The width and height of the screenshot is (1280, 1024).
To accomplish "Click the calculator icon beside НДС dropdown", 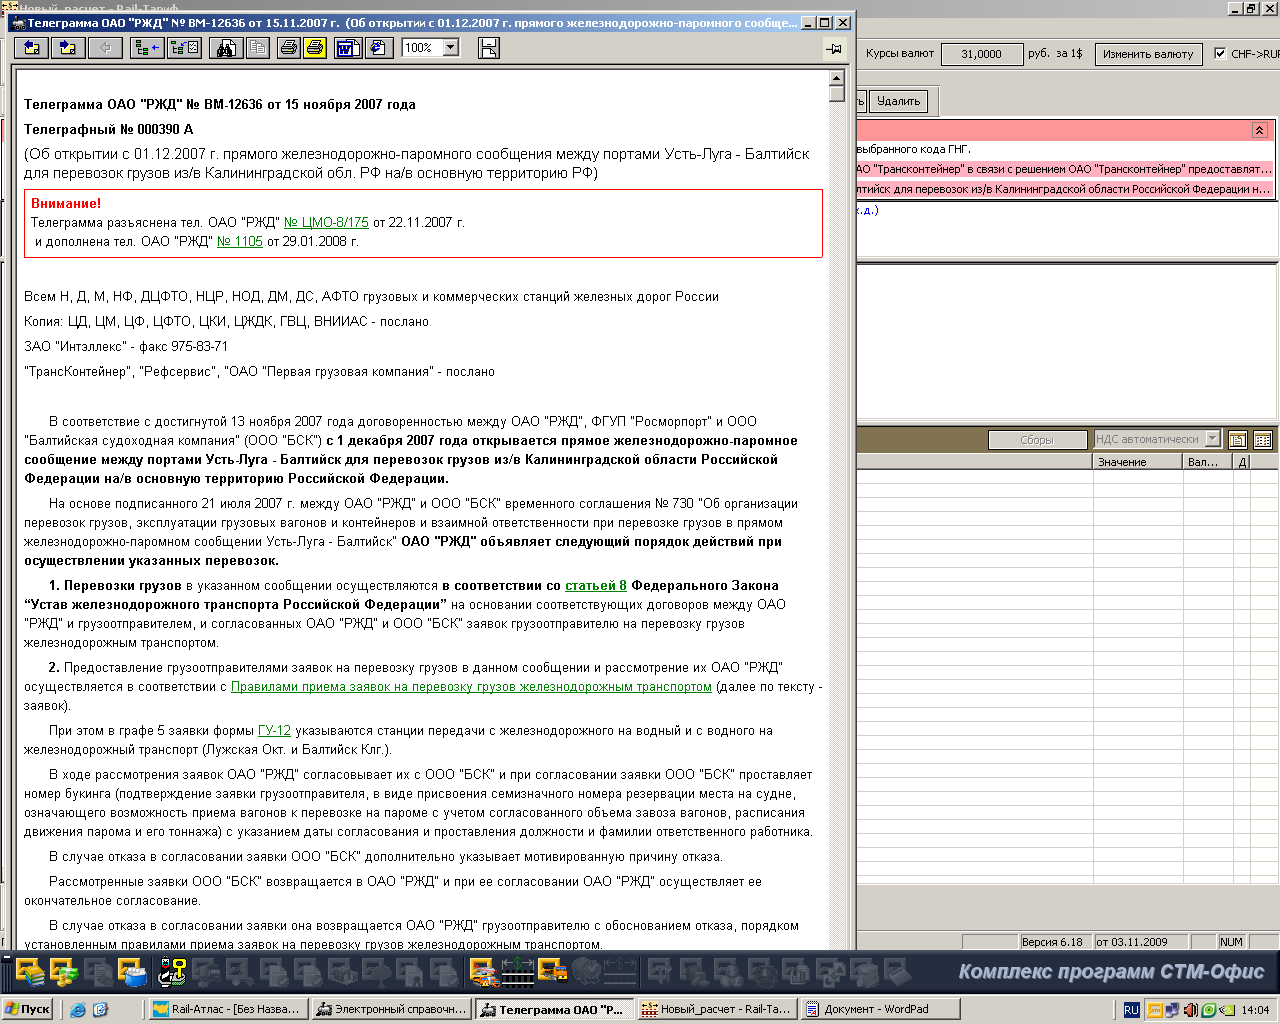I will [x=1238, y=439].
